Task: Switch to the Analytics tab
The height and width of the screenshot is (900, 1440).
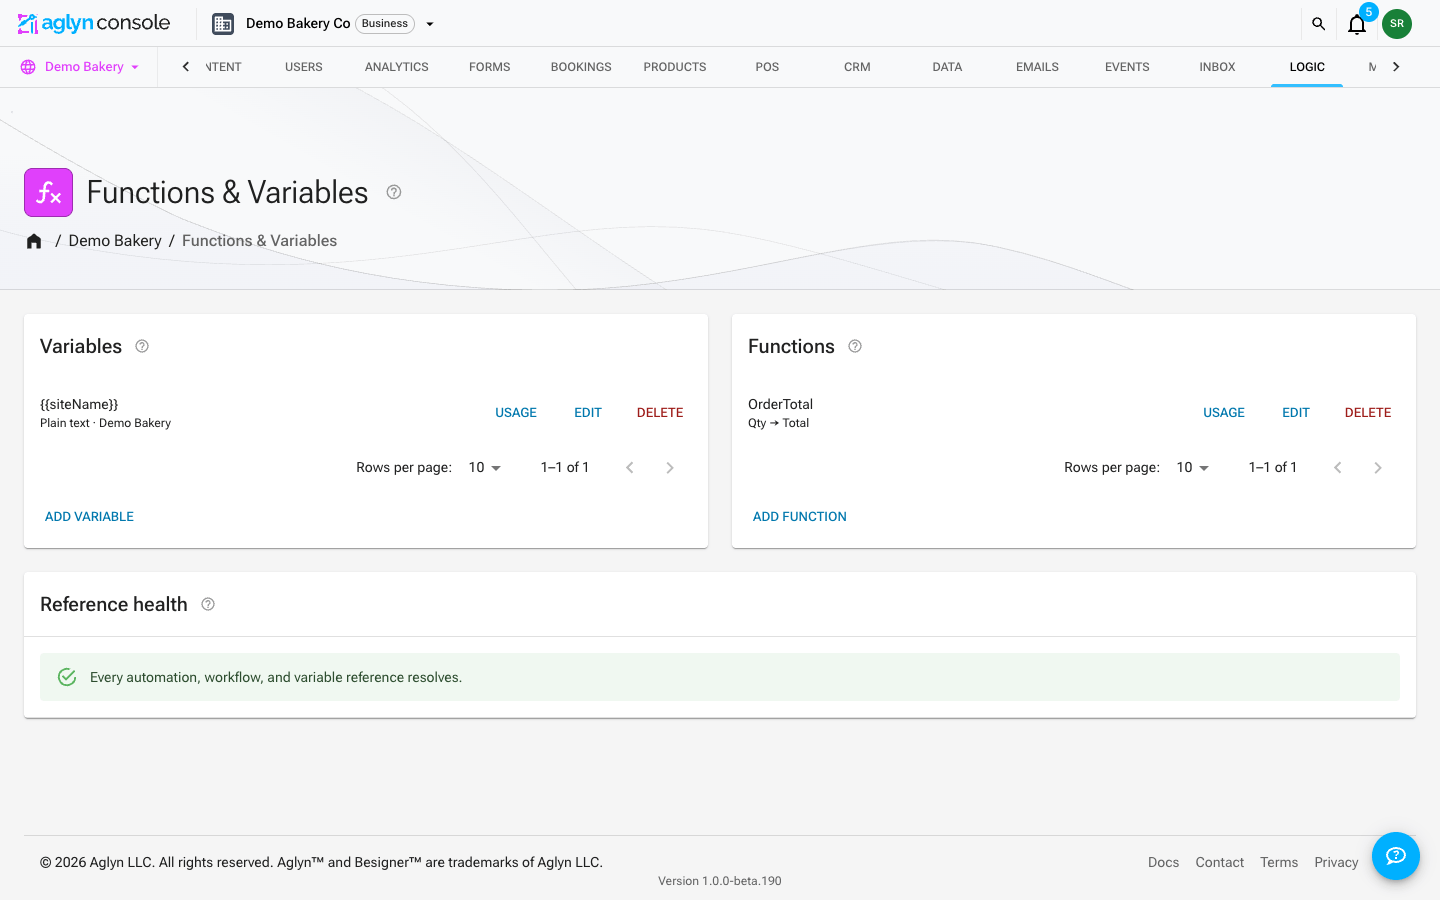Action: [x=397, y=67]
